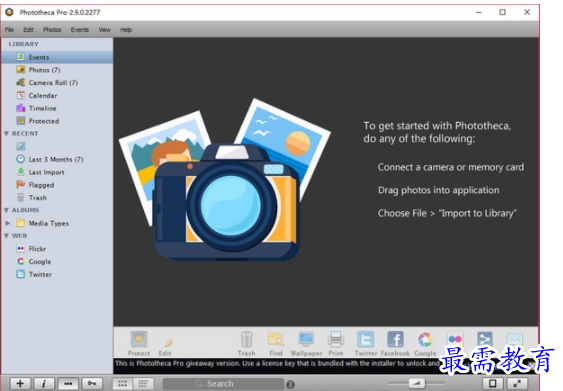Click the Trash toolbar icon
563x391 pixels.
point(247,344)
